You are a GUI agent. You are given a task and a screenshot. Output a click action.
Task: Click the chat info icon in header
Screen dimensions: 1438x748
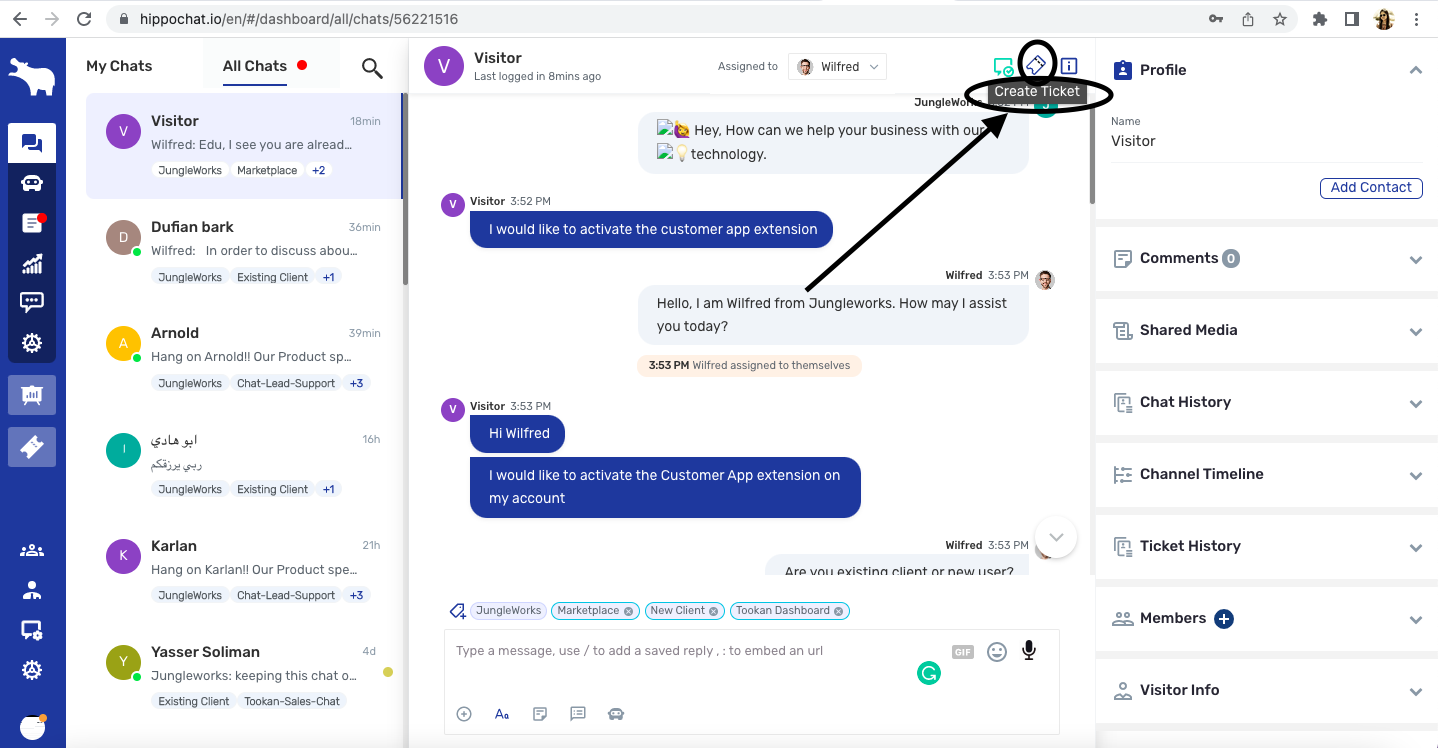(1069, 66)
